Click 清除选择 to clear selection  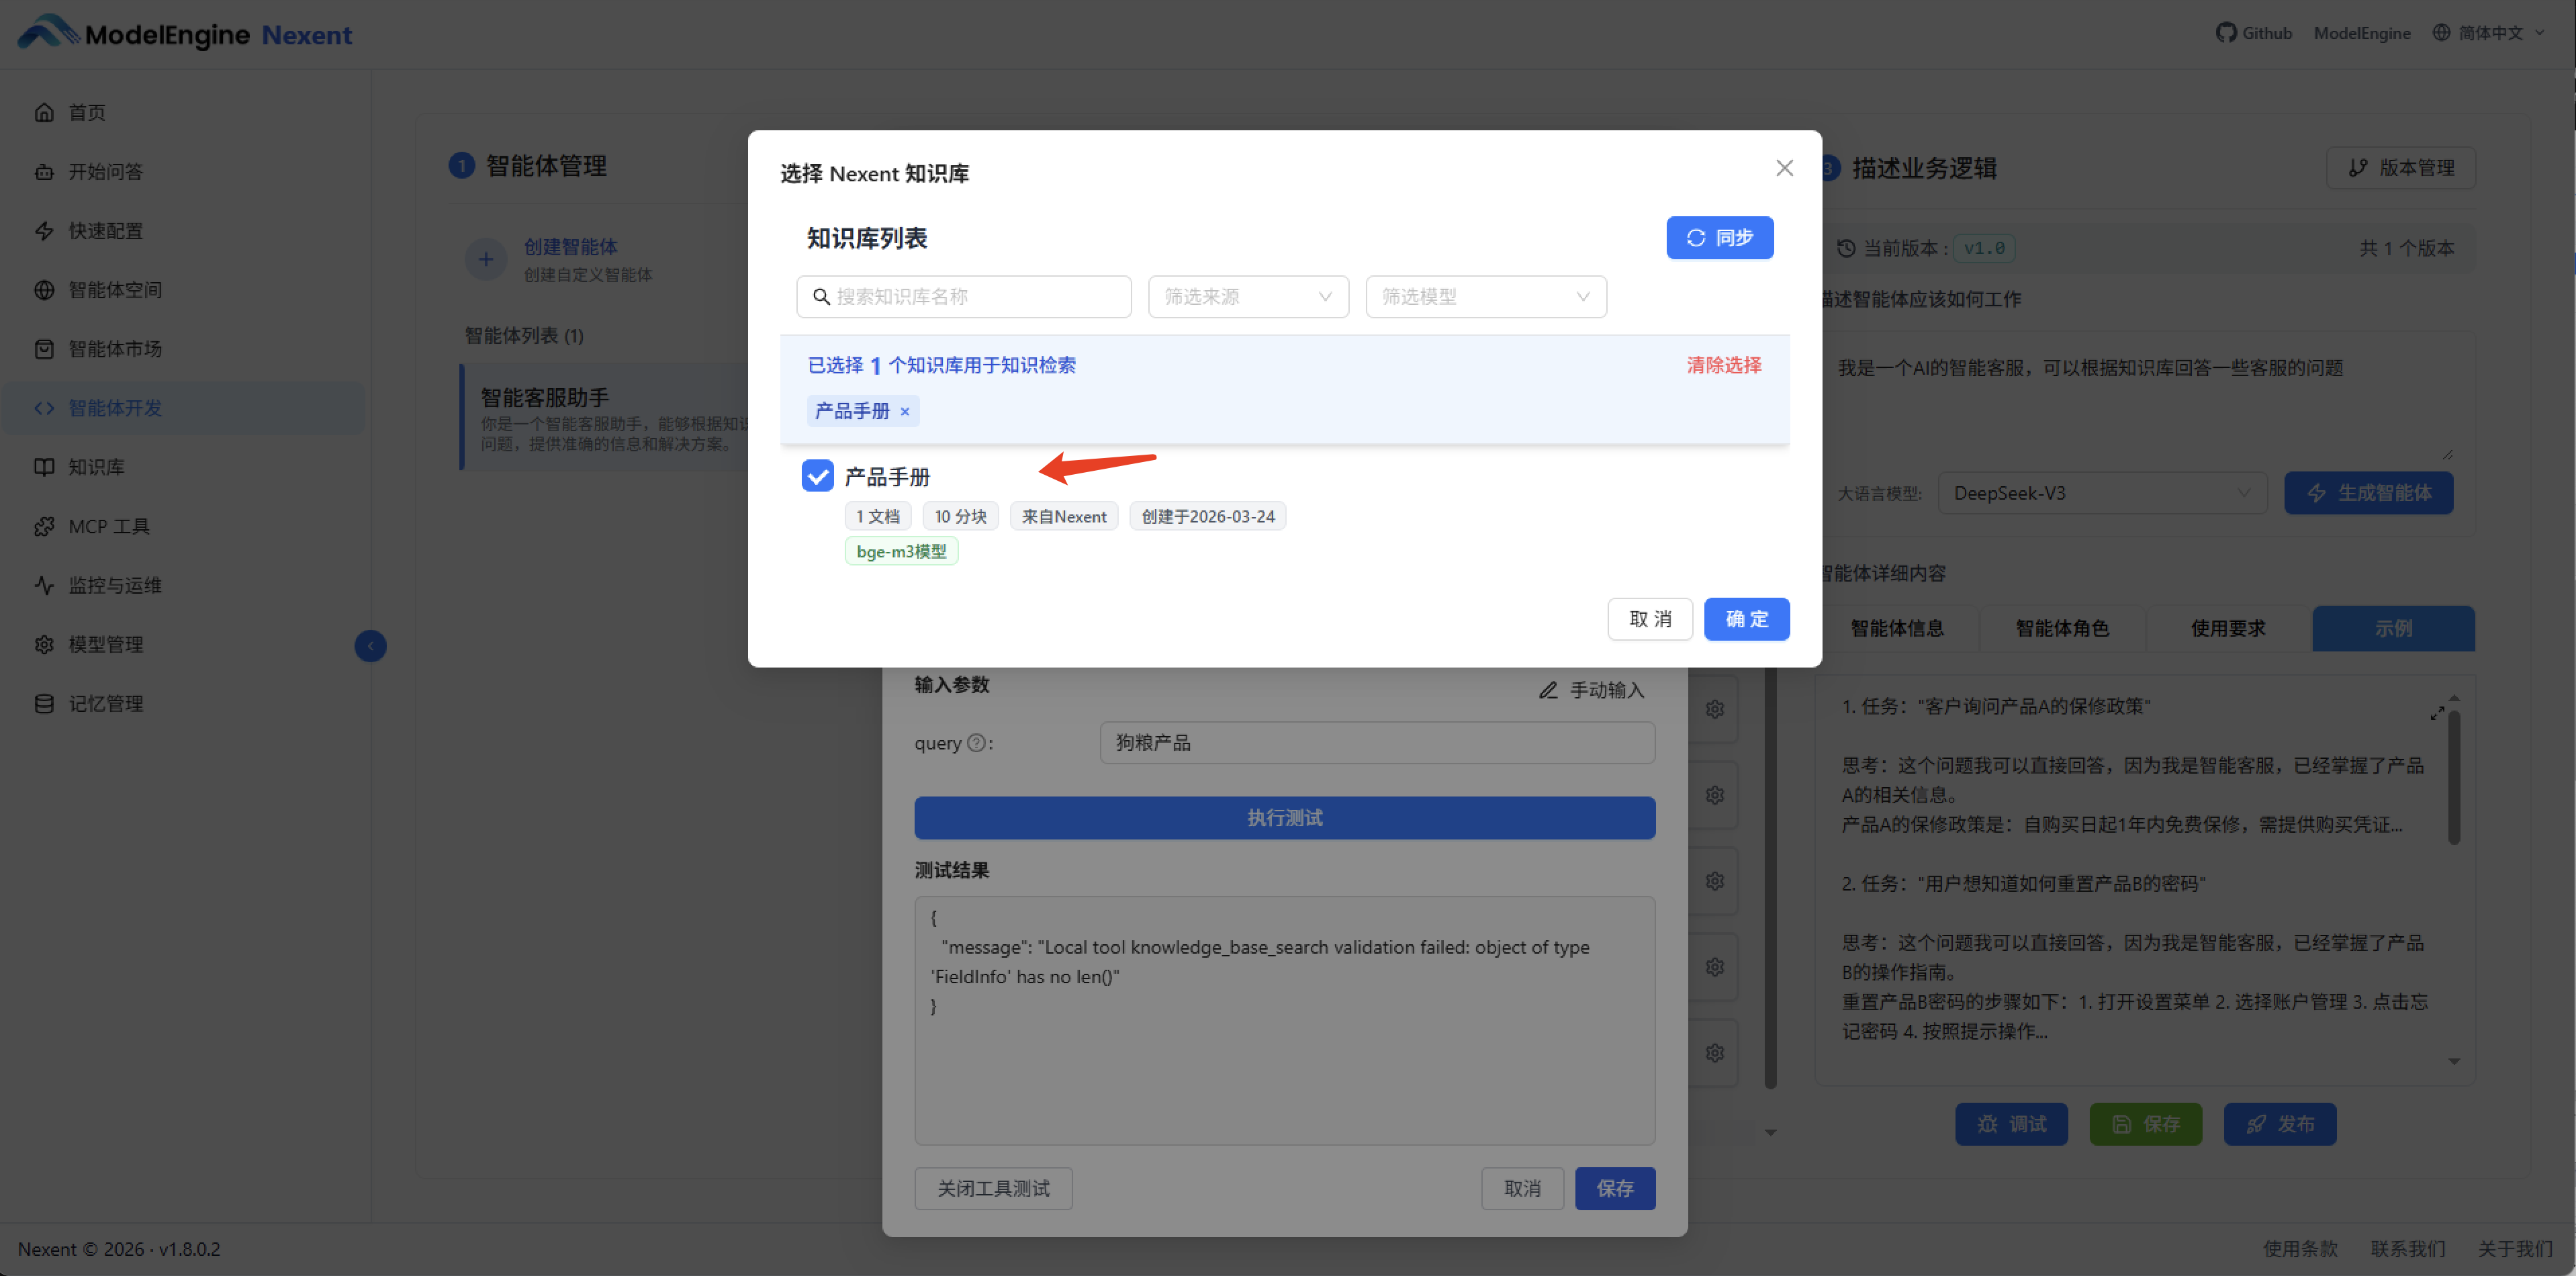pos(1723,365)
